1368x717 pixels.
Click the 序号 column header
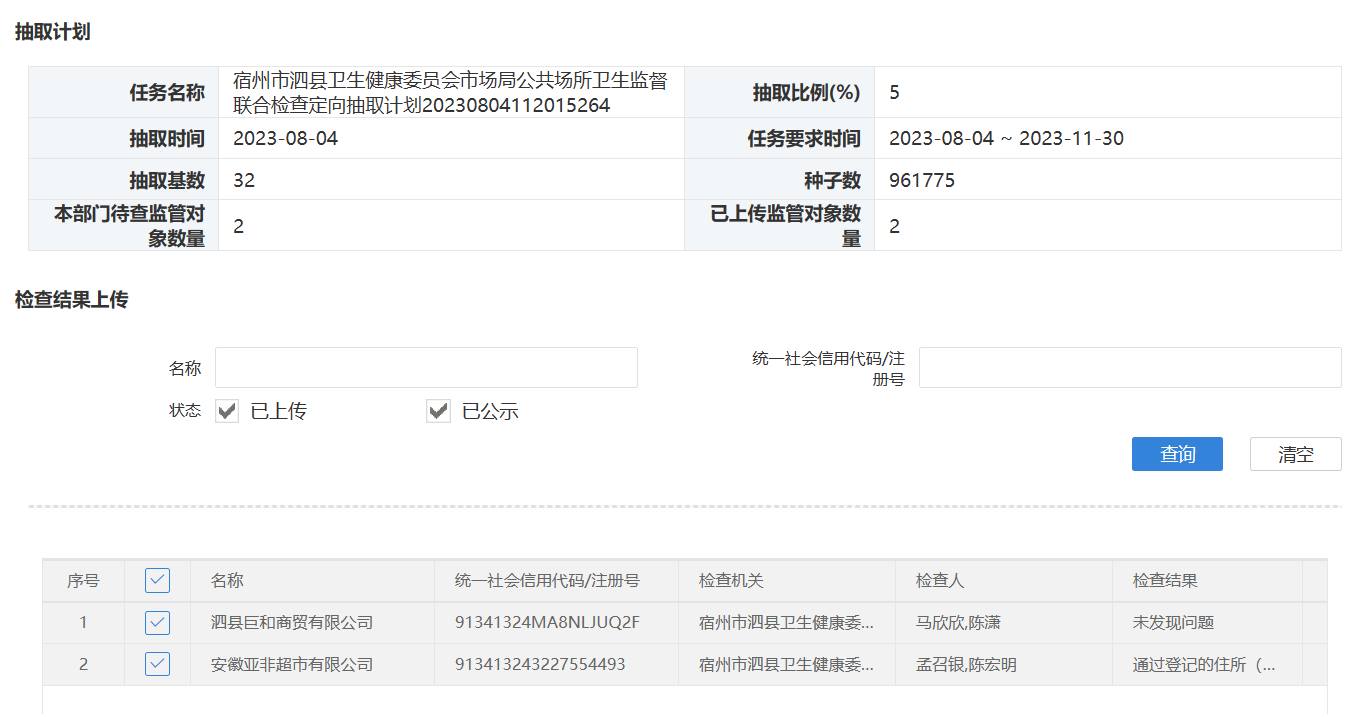(83, 580)
